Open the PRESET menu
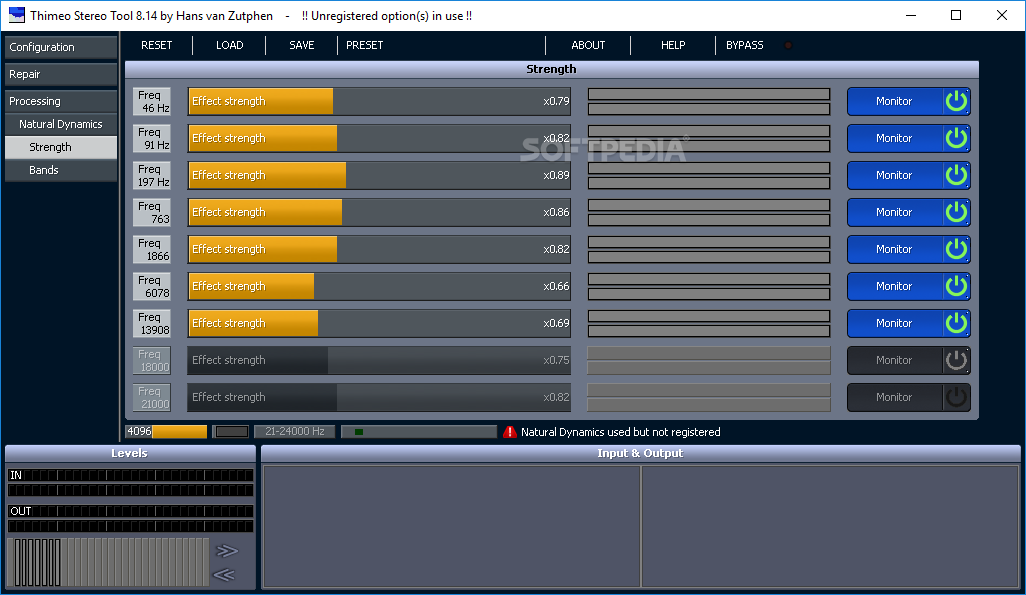This screenshot has height=595, width=1026. 364,45
